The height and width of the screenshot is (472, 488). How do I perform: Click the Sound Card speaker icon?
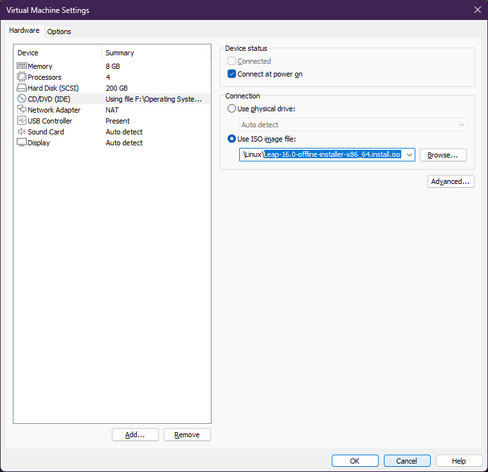(x=21, y=131)
